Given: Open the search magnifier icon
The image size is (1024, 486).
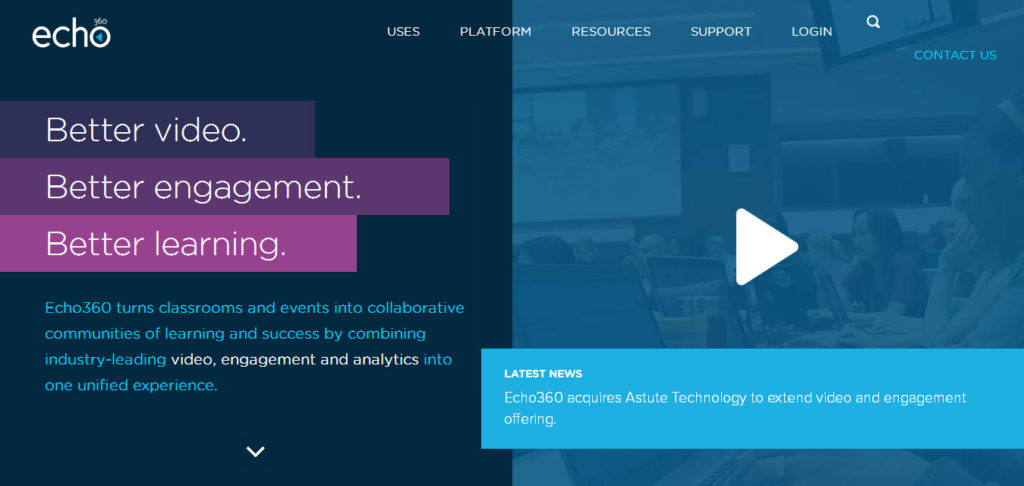Looking at the screenshot, I should coord(873,22).
